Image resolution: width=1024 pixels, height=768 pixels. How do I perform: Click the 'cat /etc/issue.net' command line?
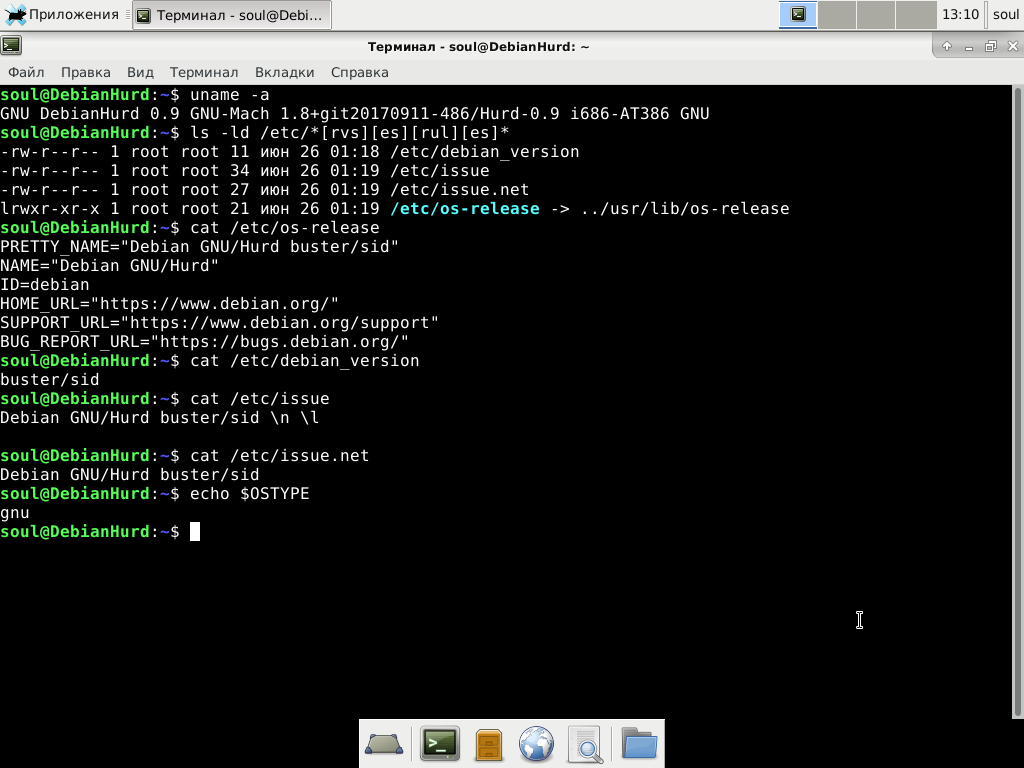pyautogui.click(x=185, y=456)
